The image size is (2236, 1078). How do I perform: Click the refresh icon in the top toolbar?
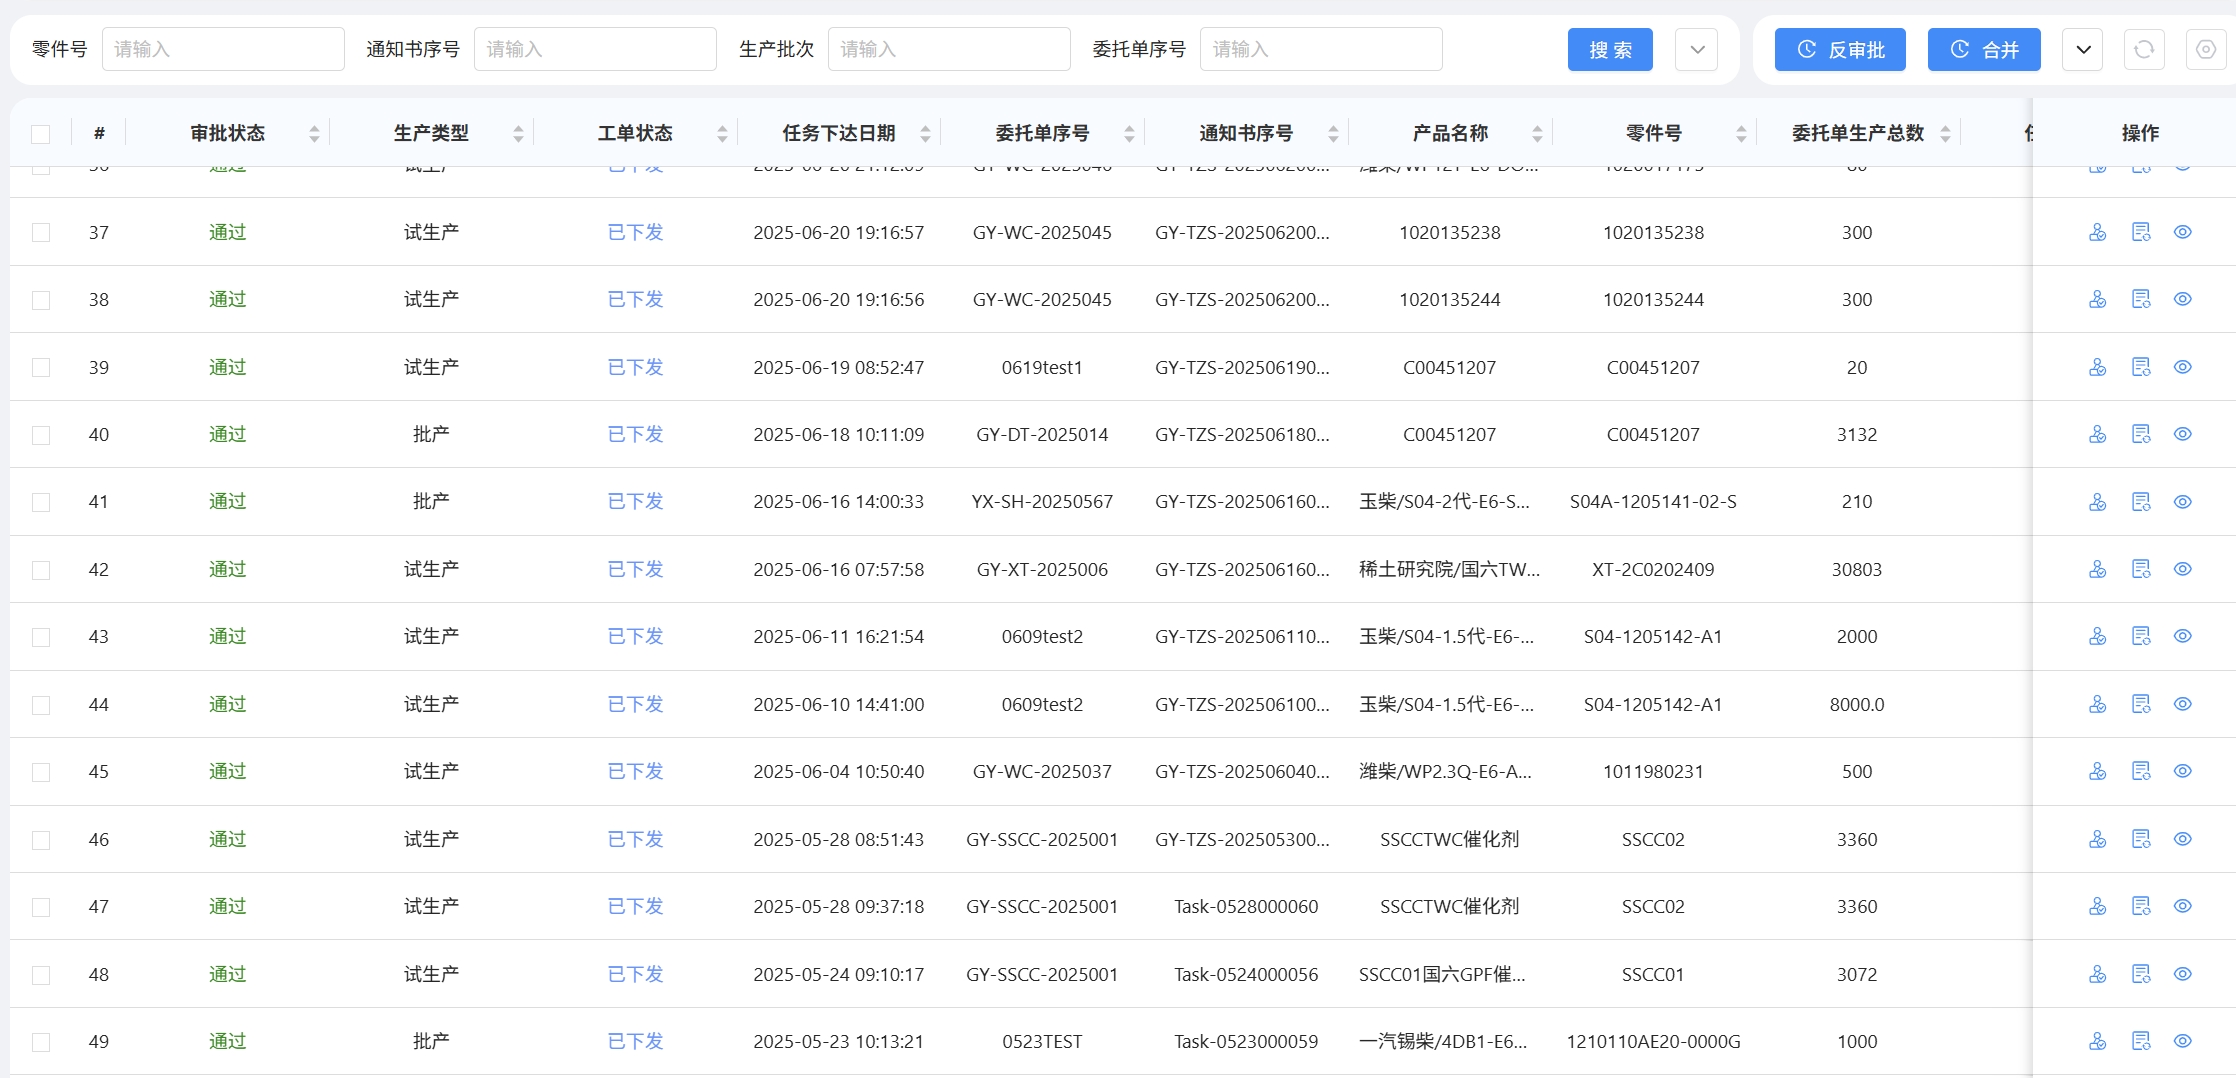(x=2144, y=49)
